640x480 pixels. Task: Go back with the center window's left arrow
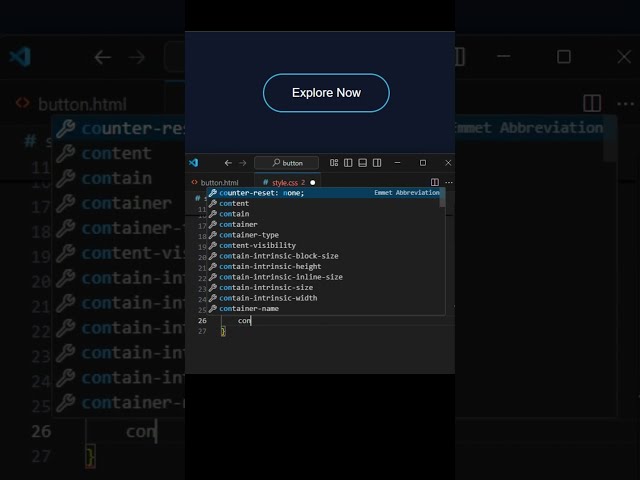[228, 163]
